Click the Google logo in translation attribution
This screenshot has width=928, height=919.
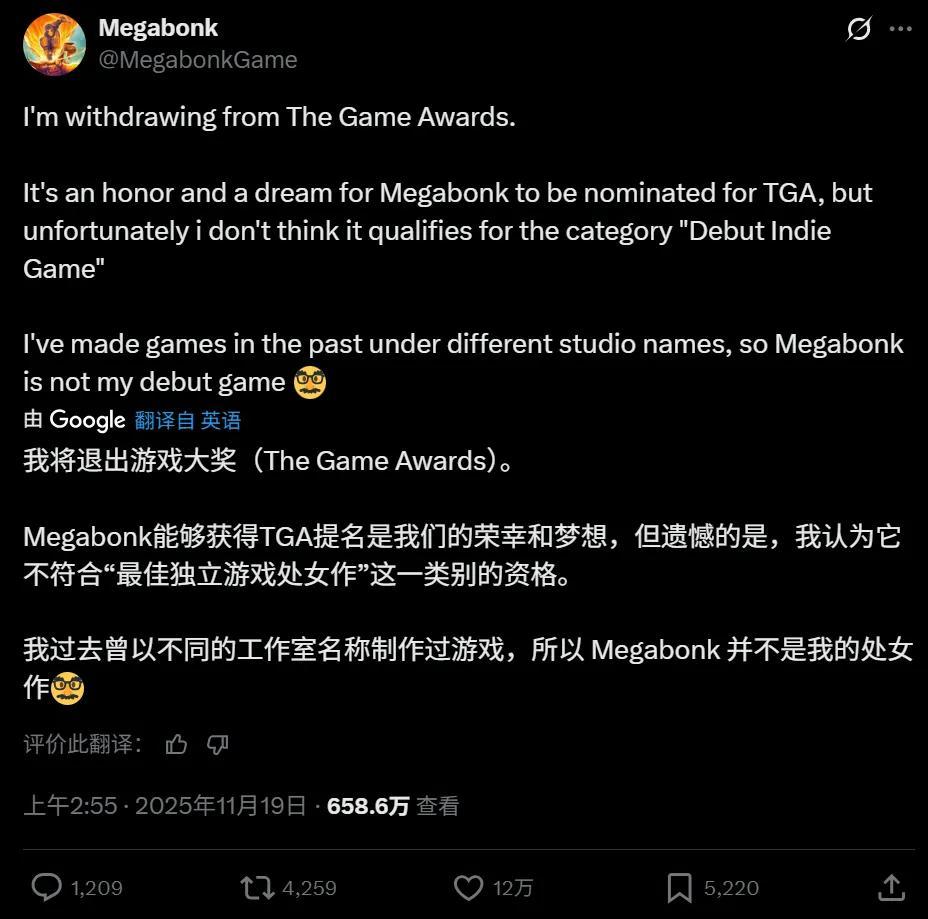tap(87, 420)
